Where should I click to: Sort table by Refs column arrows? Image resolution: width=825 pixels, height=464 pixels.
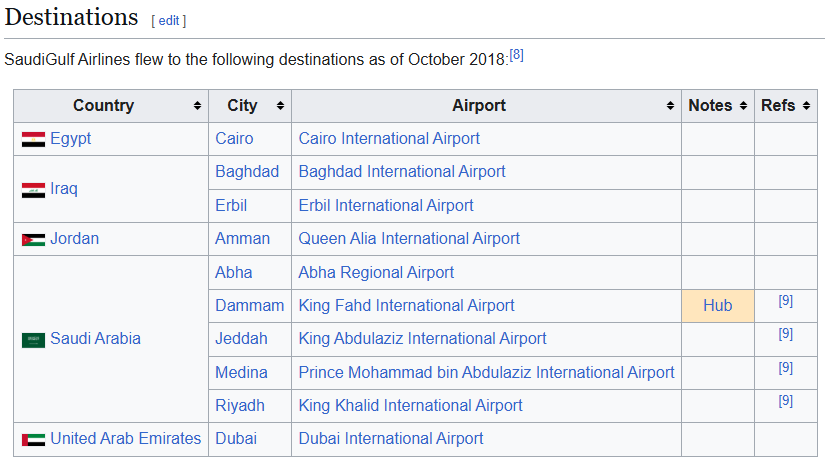[806, 106]
